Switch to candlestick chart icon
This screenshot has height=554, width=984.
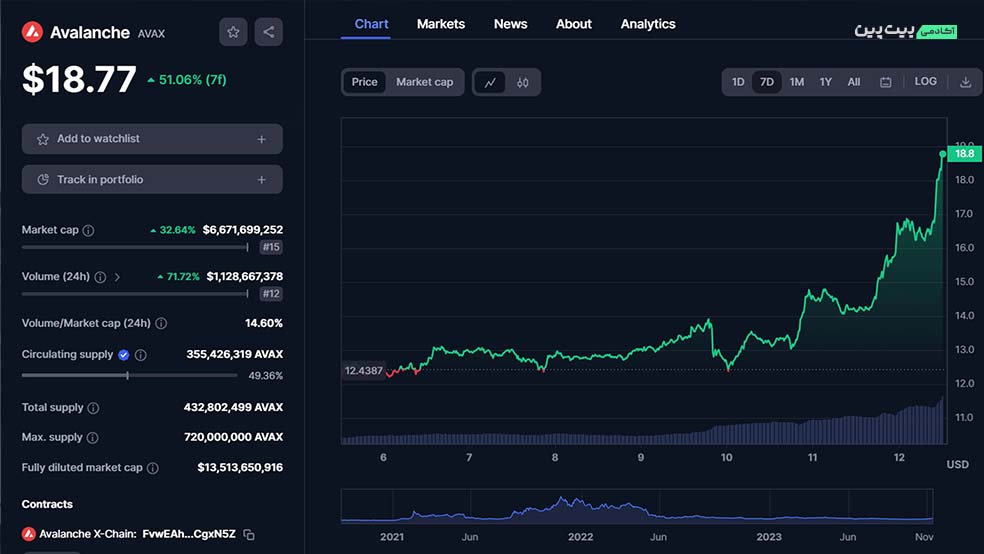(523, 82)
